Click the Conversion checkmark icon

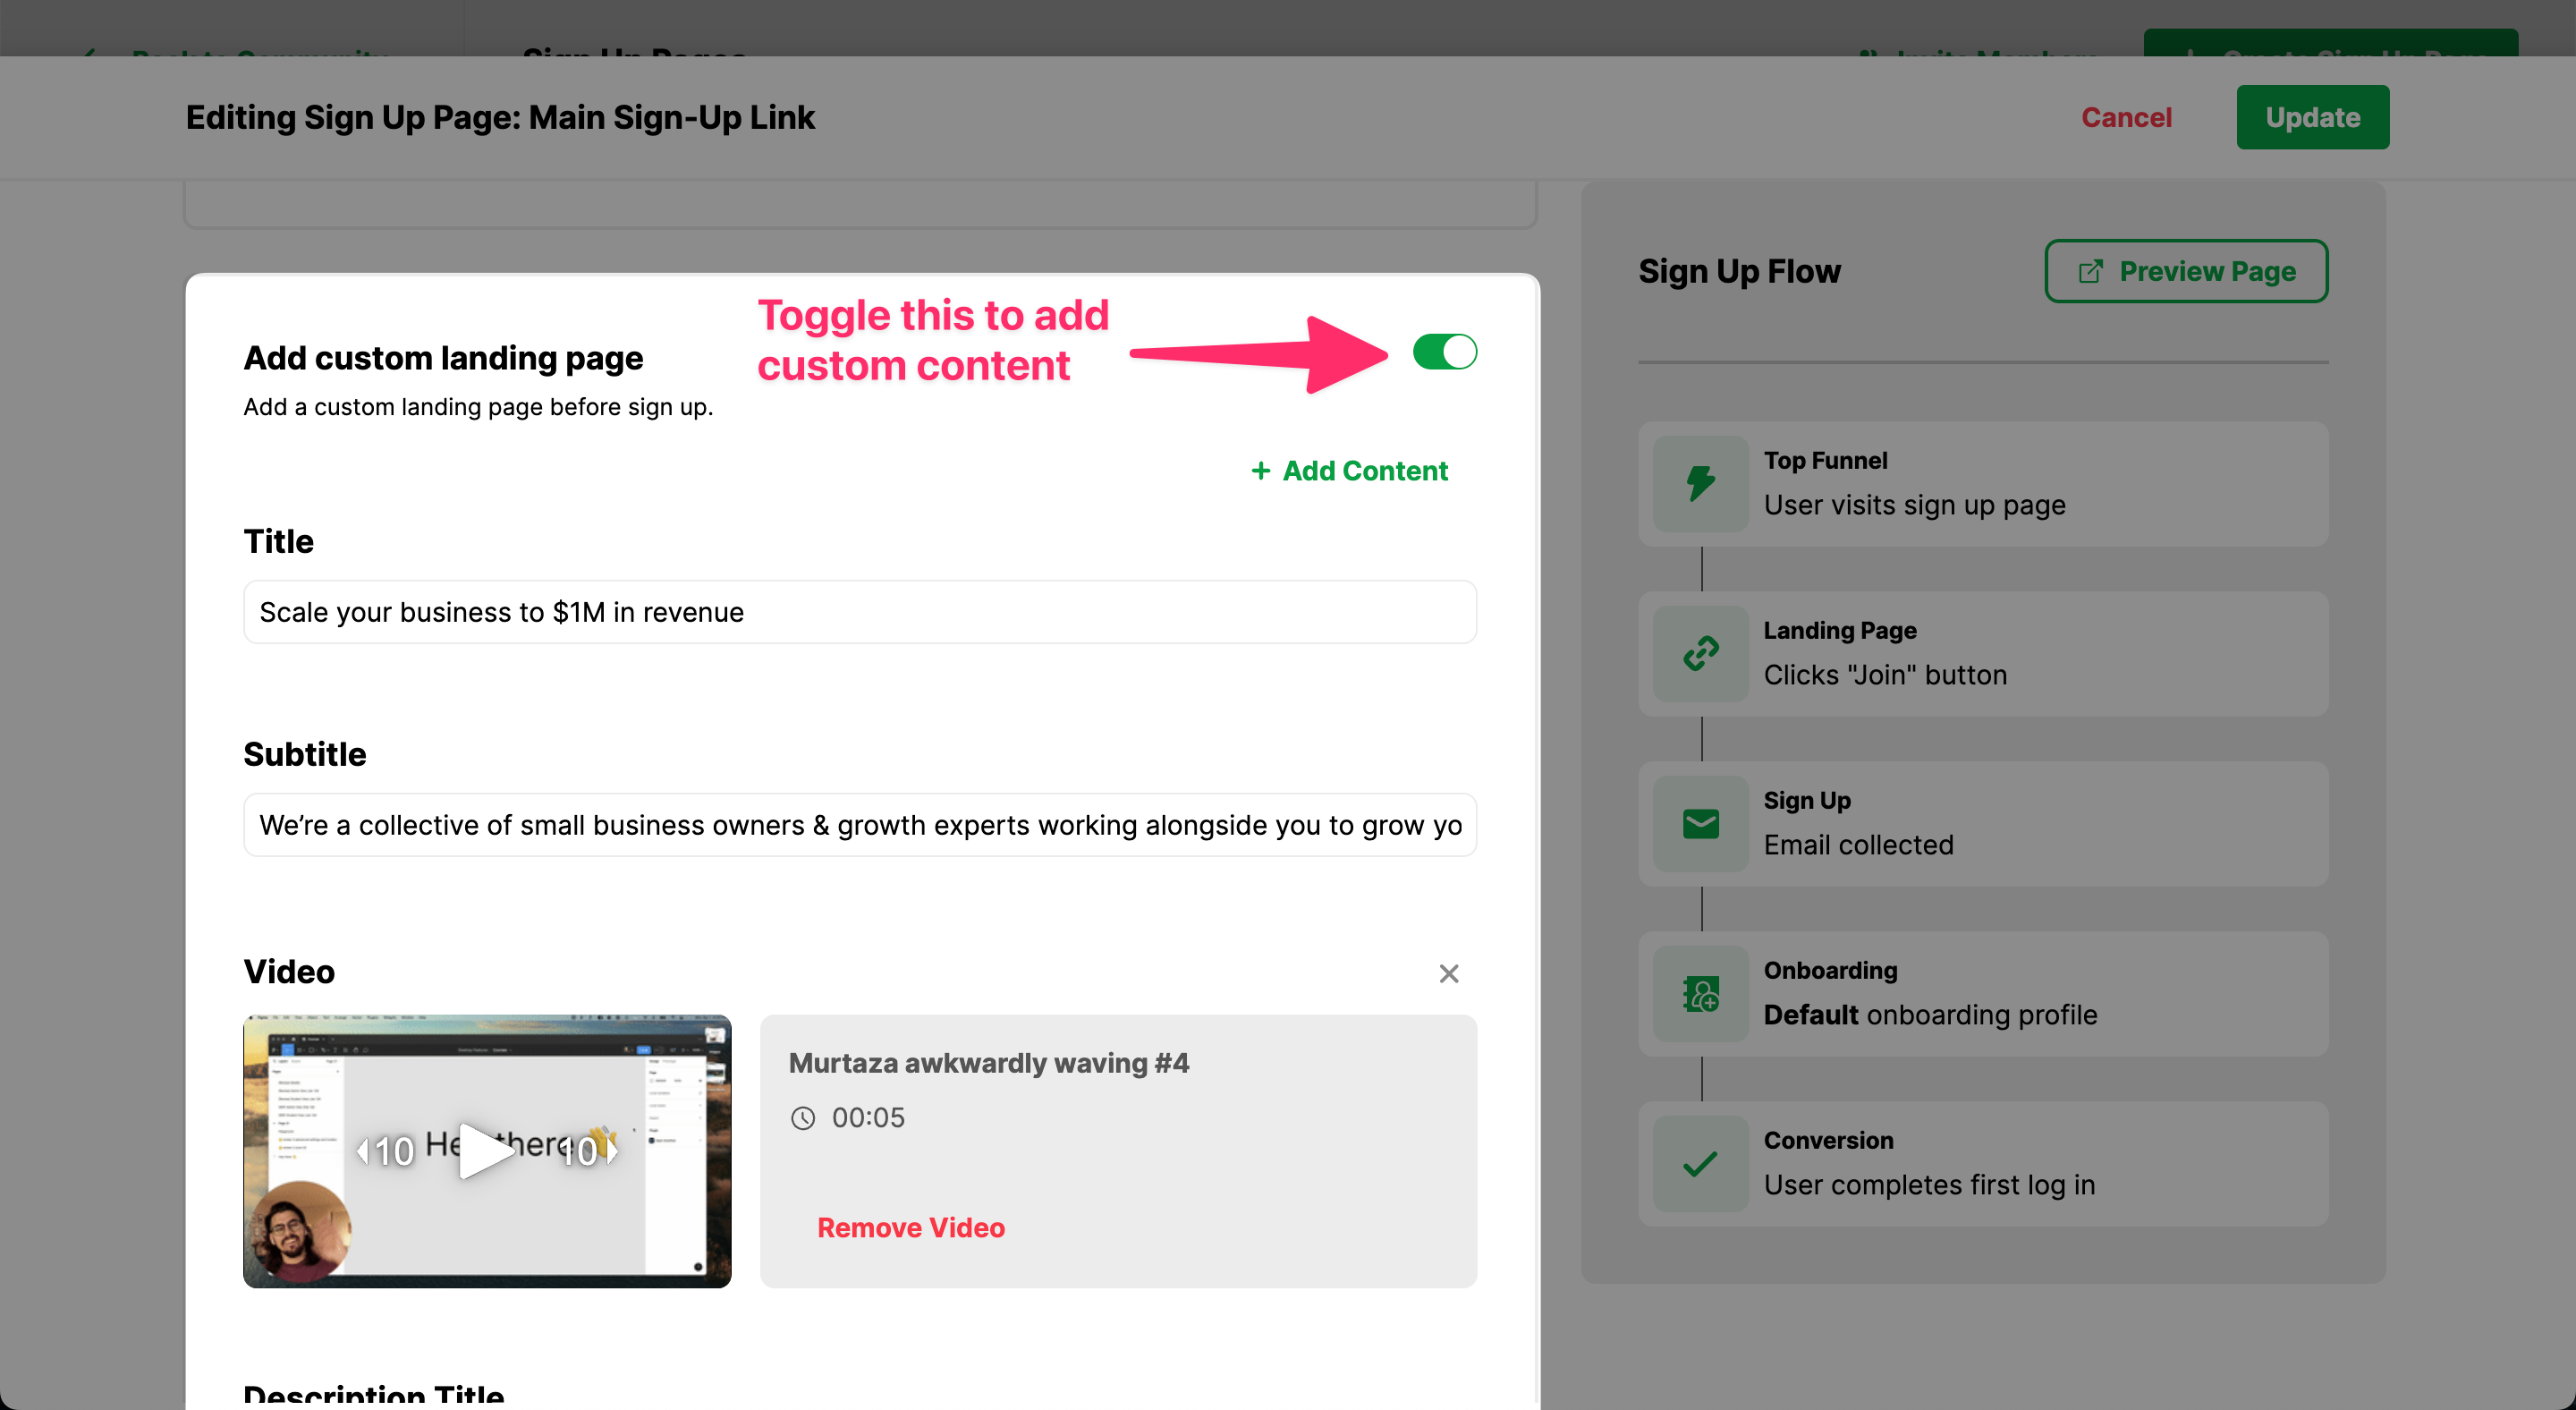click(1700, 1164)
